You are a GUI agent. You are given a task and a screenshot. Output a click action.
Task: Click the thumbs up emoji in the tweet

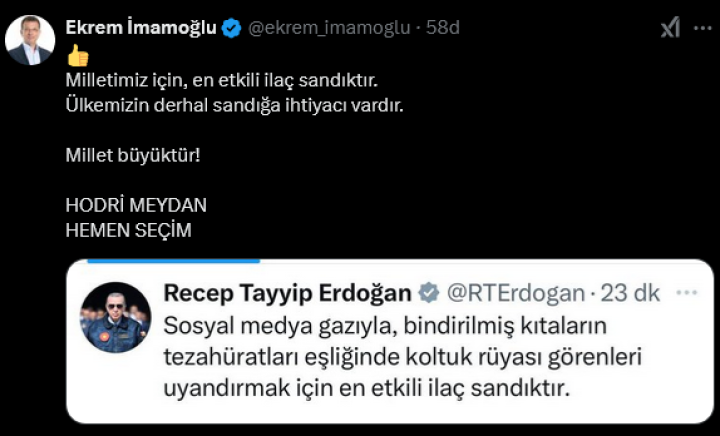tap(77, 56)
